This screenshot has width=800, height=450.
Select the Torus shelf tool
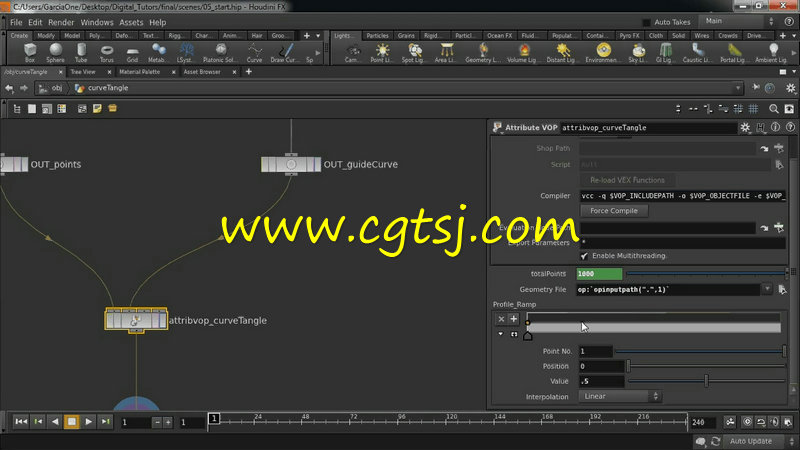107,53
